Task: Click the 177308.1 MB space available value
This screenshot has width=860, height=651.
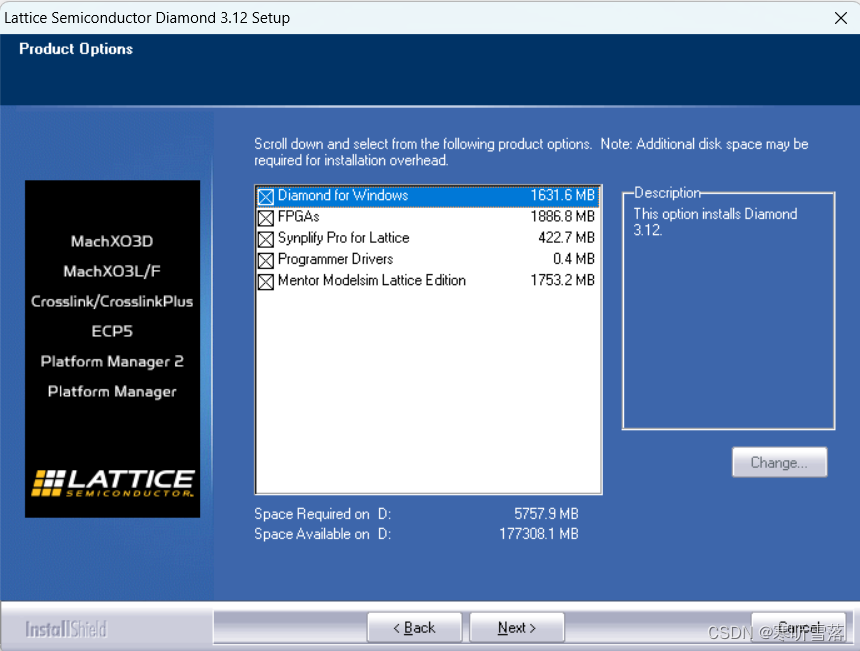Action: click(x=539, y=534)
